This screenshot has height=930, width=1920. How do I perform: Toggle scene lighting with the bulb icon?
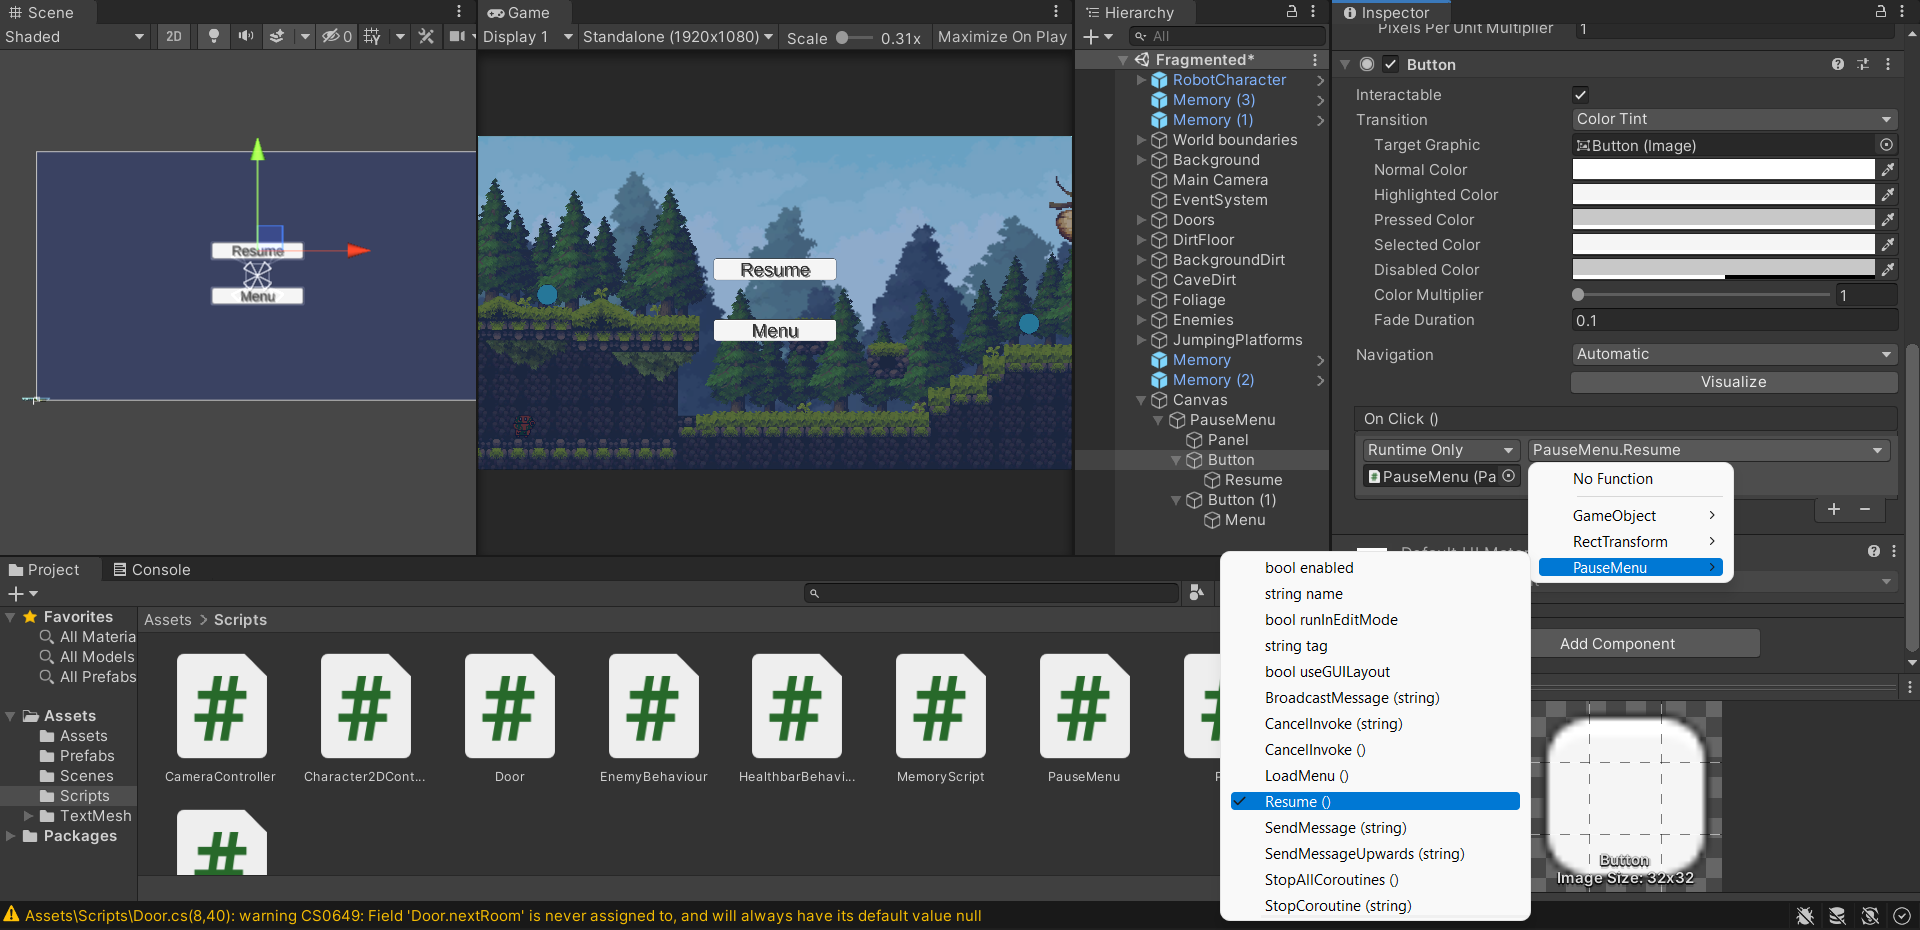[213, 36]
